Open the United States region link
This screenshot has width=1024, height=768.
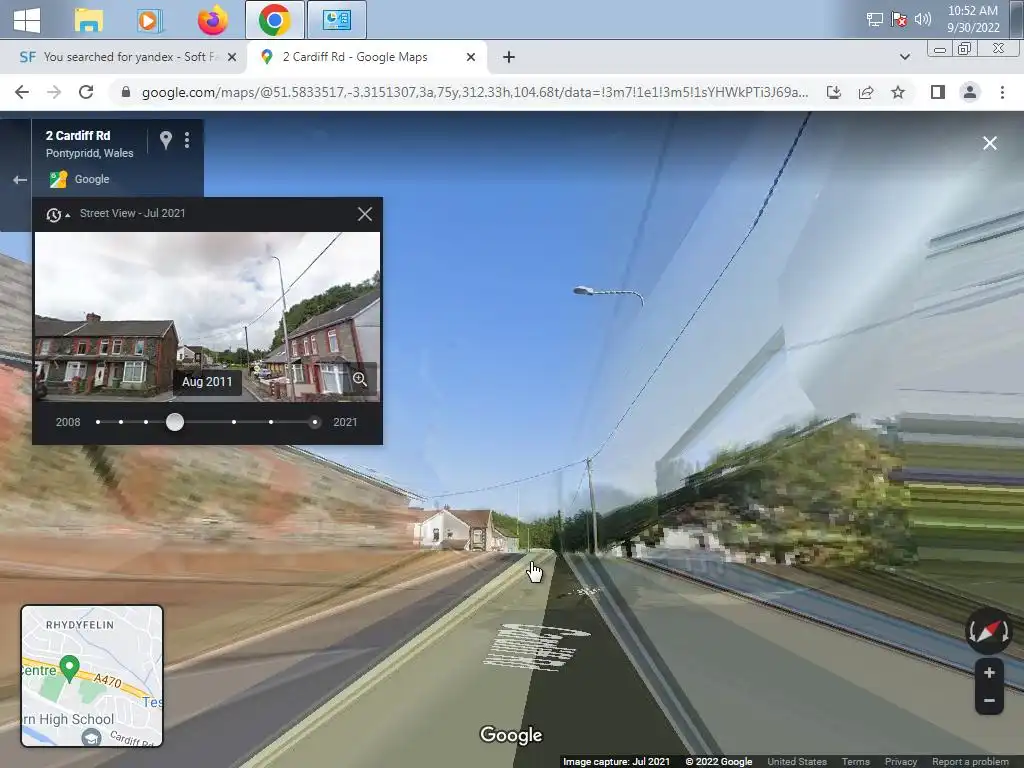pos(797,761)
